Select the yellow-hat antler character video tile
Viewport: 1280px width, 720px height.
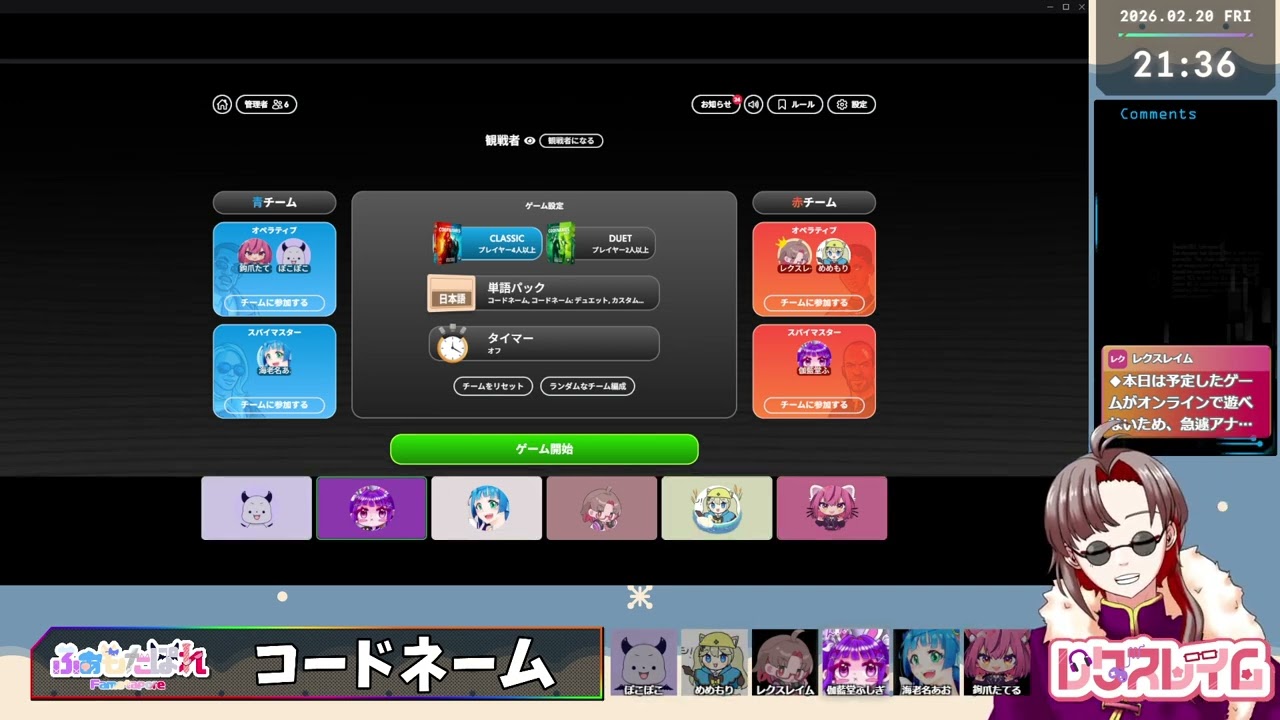click(717, 508)
